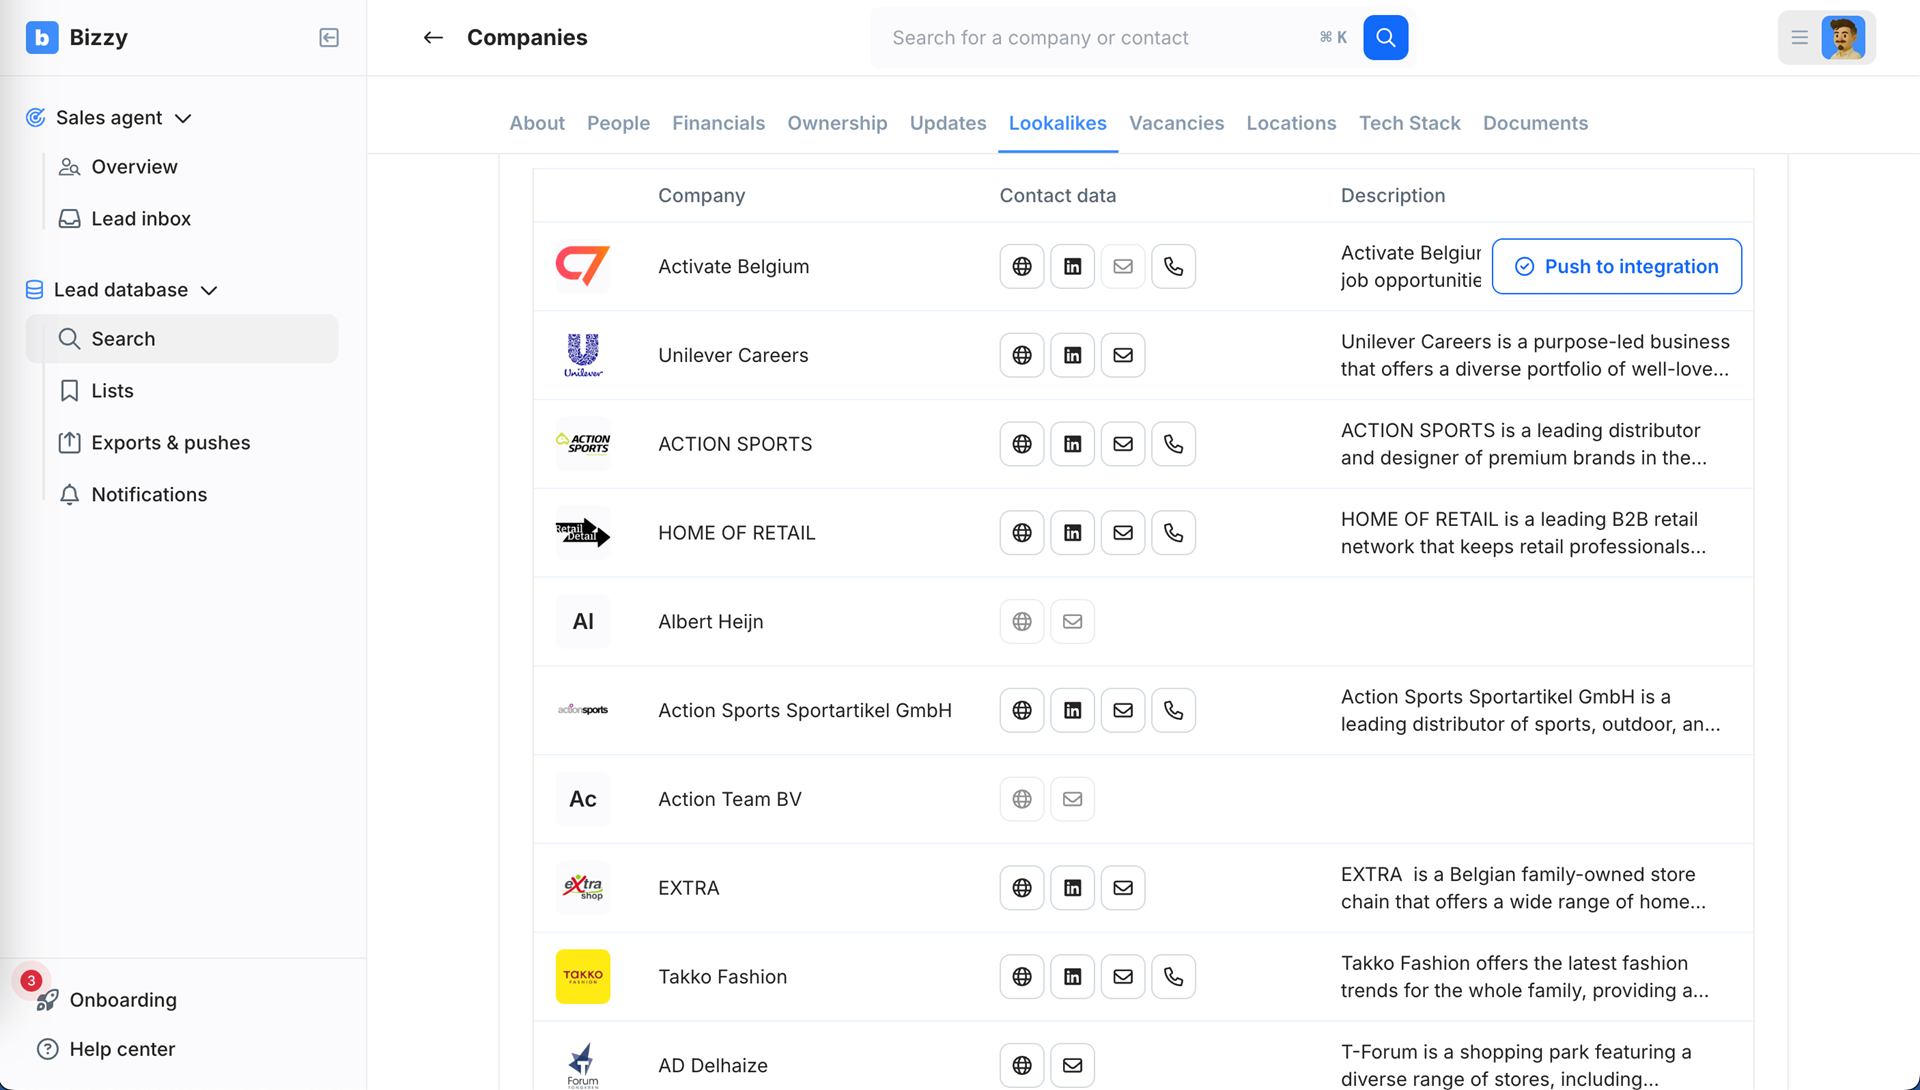The width and height of the screenshot is (1920, 1090).
Task: Open Lead inbox in sidebar
Action: [x=141, y=219]
